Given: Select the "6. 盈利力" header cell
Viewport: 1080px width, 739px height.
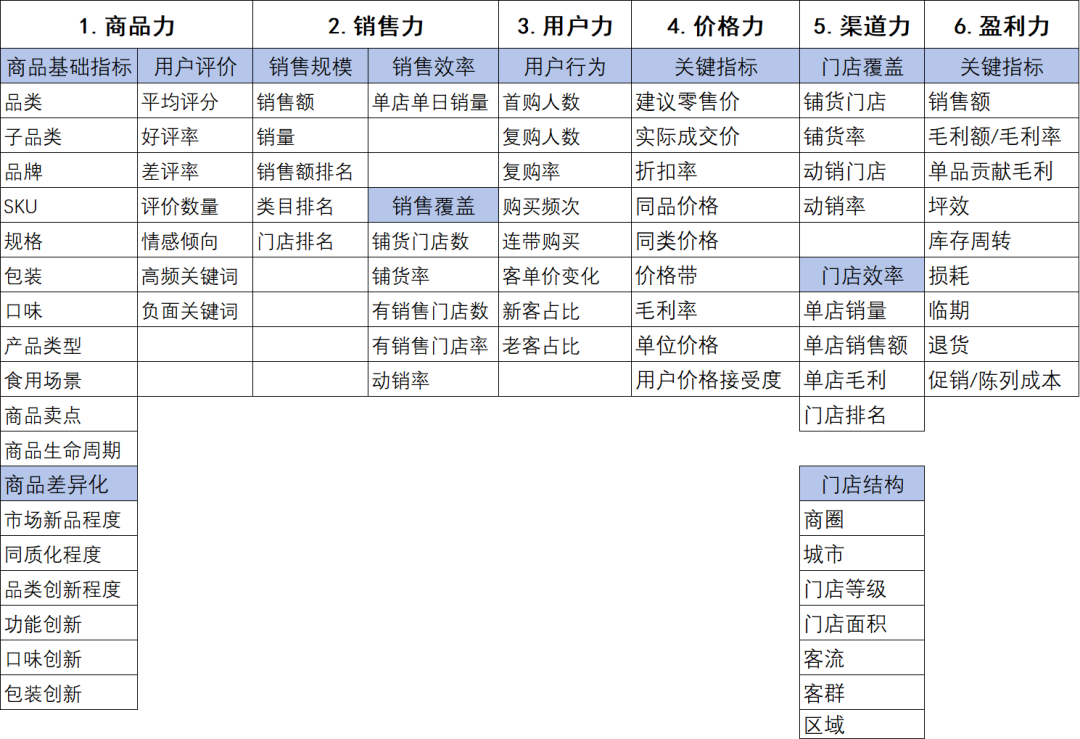Looking at the screenshot, I should pos(1001,25).
